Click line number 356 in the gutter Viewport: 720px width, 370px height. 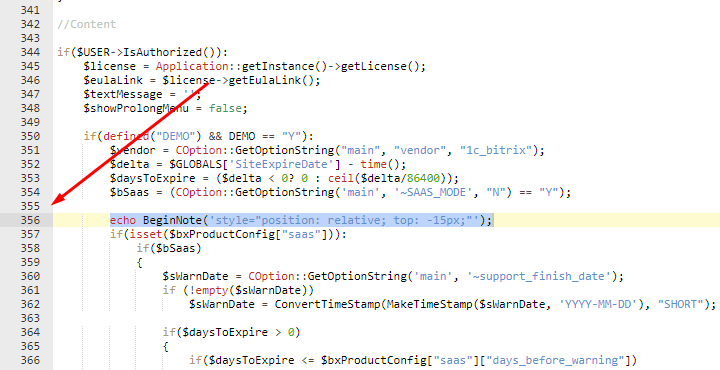click(x=30, y=220)
